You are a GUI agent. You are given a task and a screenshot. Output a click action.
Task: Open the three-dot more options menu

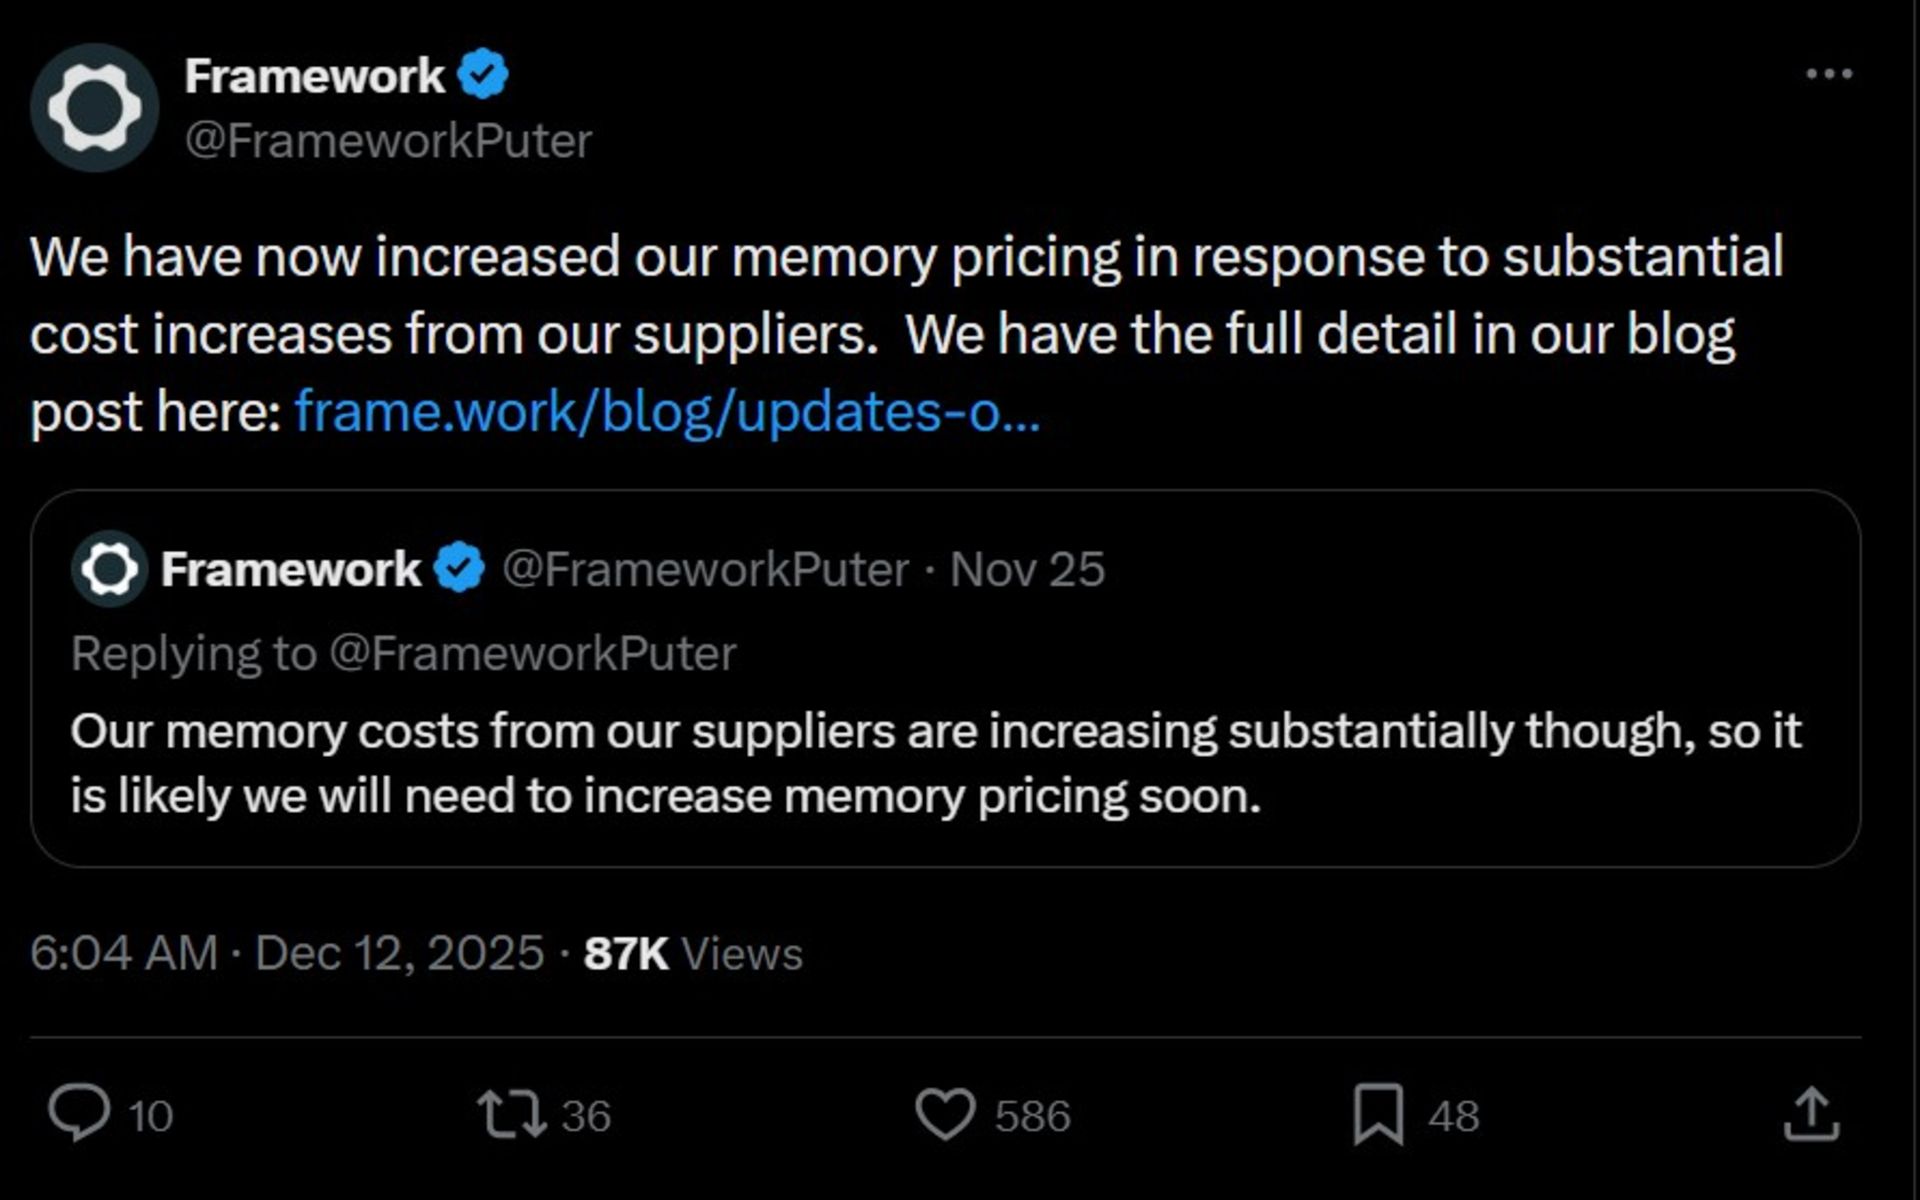click(1829, 74)
